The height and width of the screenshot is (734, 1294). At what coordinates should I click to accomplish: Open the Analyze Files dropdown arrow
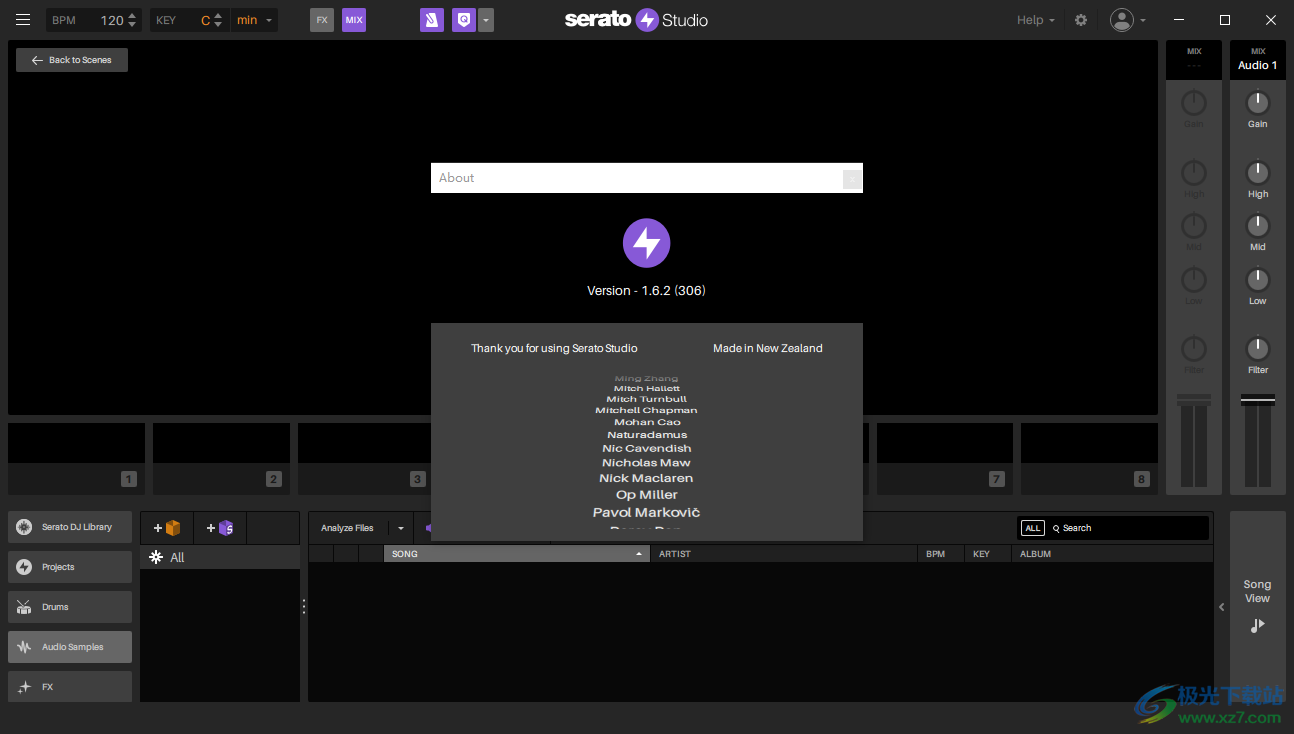[x=400, y=528]
